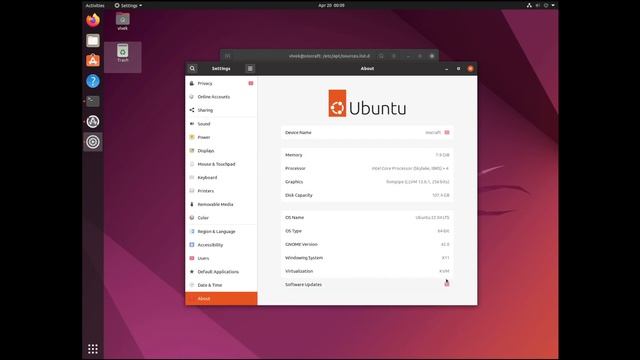The height and width of the screenshot is (360, 640).
Task: Open the Sharing settings panel
Action: pos(221,110)
